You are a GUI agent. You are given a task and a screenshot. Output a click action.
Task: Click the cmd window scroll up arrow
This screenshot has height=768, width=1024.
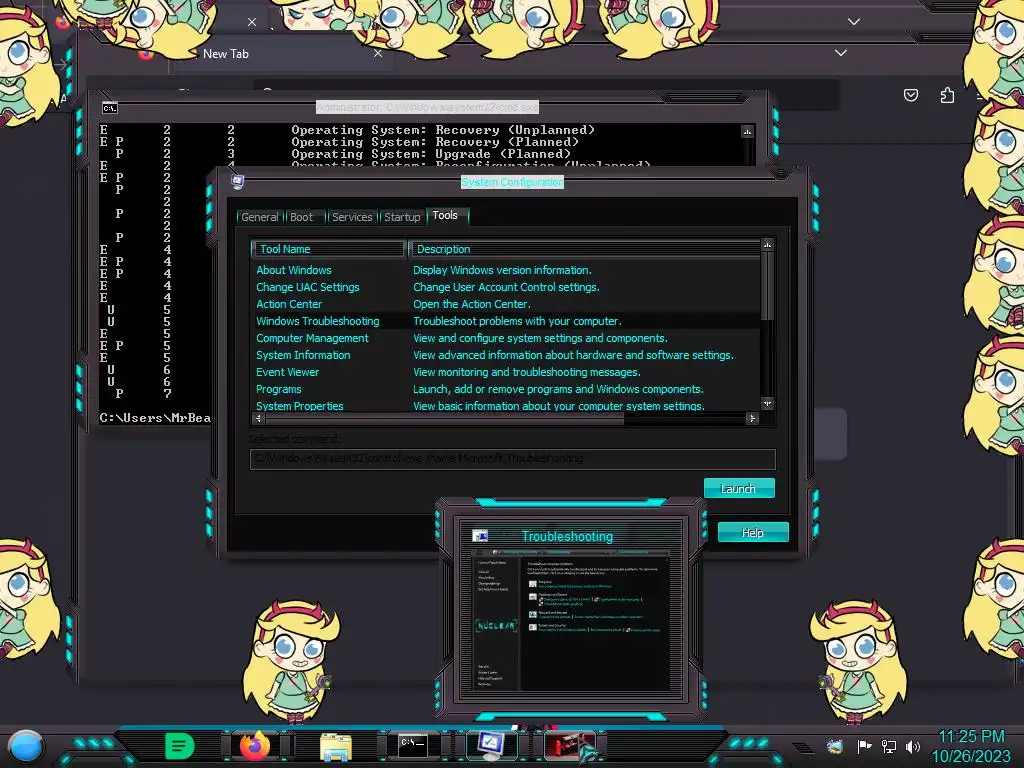coord(748,132)
